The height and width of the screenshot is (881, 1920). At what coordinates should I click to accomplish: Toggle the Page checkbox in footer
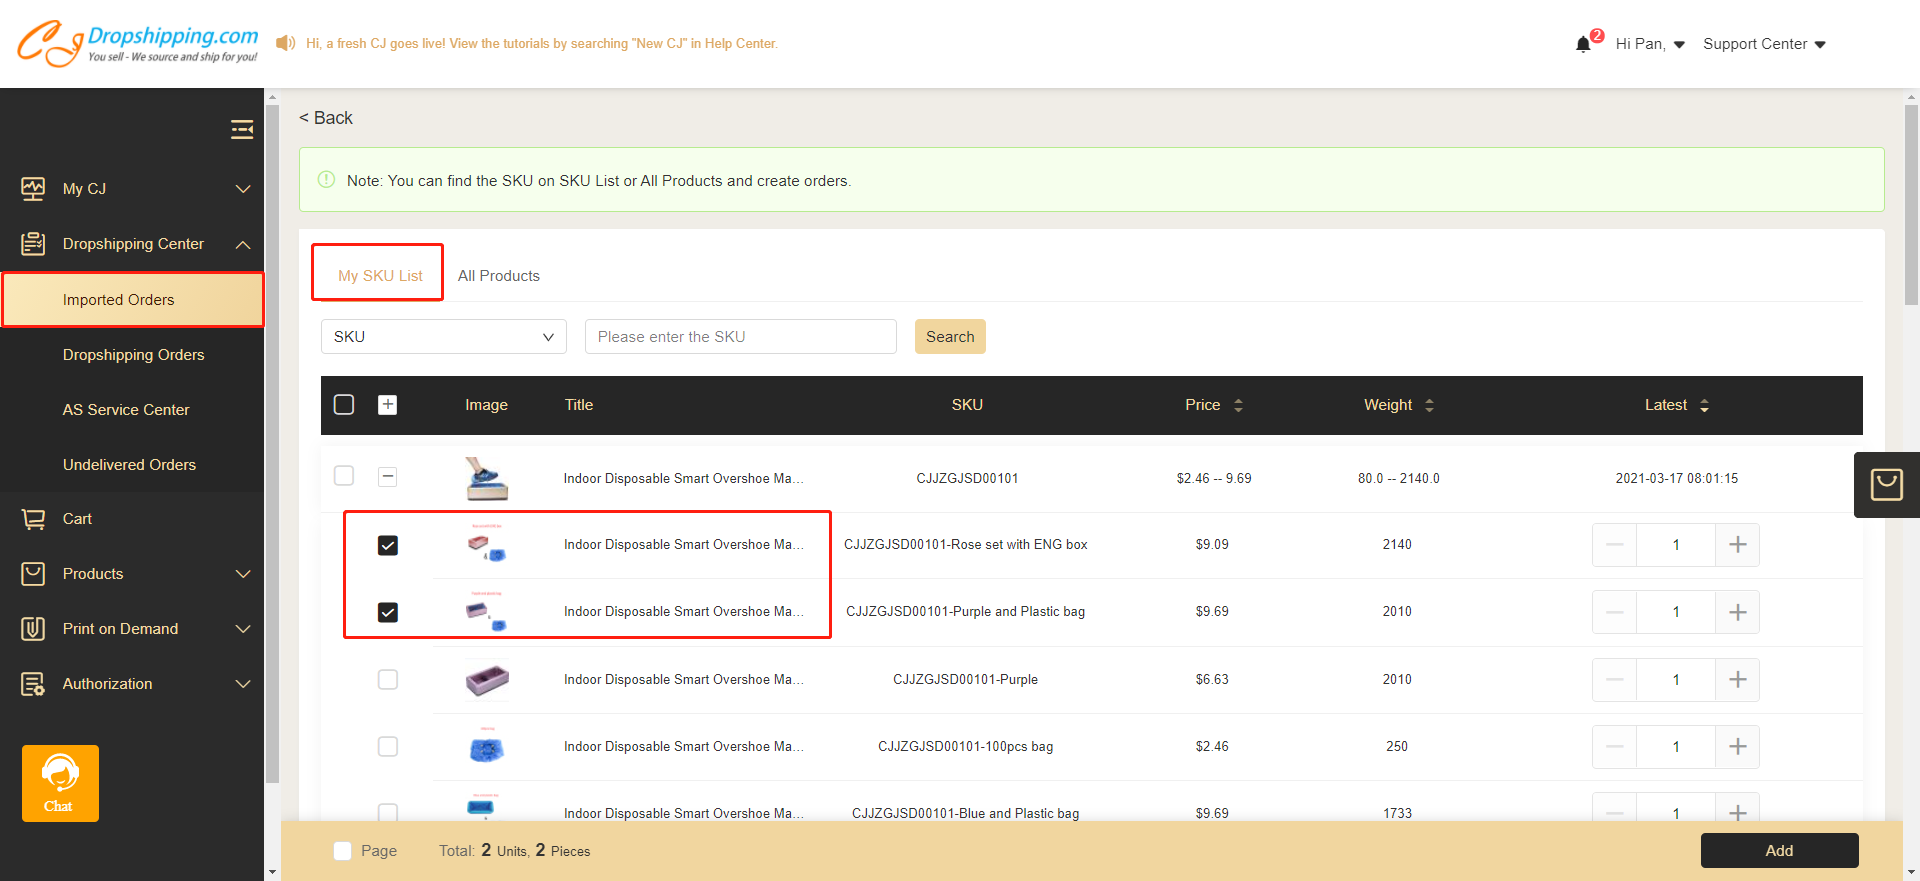pyautogui.click(x=343, y=851)
